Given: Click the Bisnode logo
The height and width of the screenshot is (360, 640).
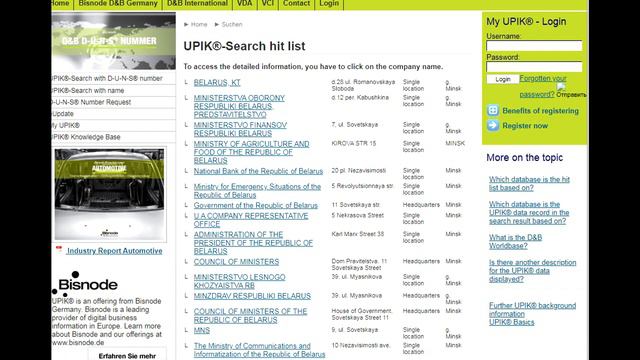Looking at the screenshot, I should [85, 284].
